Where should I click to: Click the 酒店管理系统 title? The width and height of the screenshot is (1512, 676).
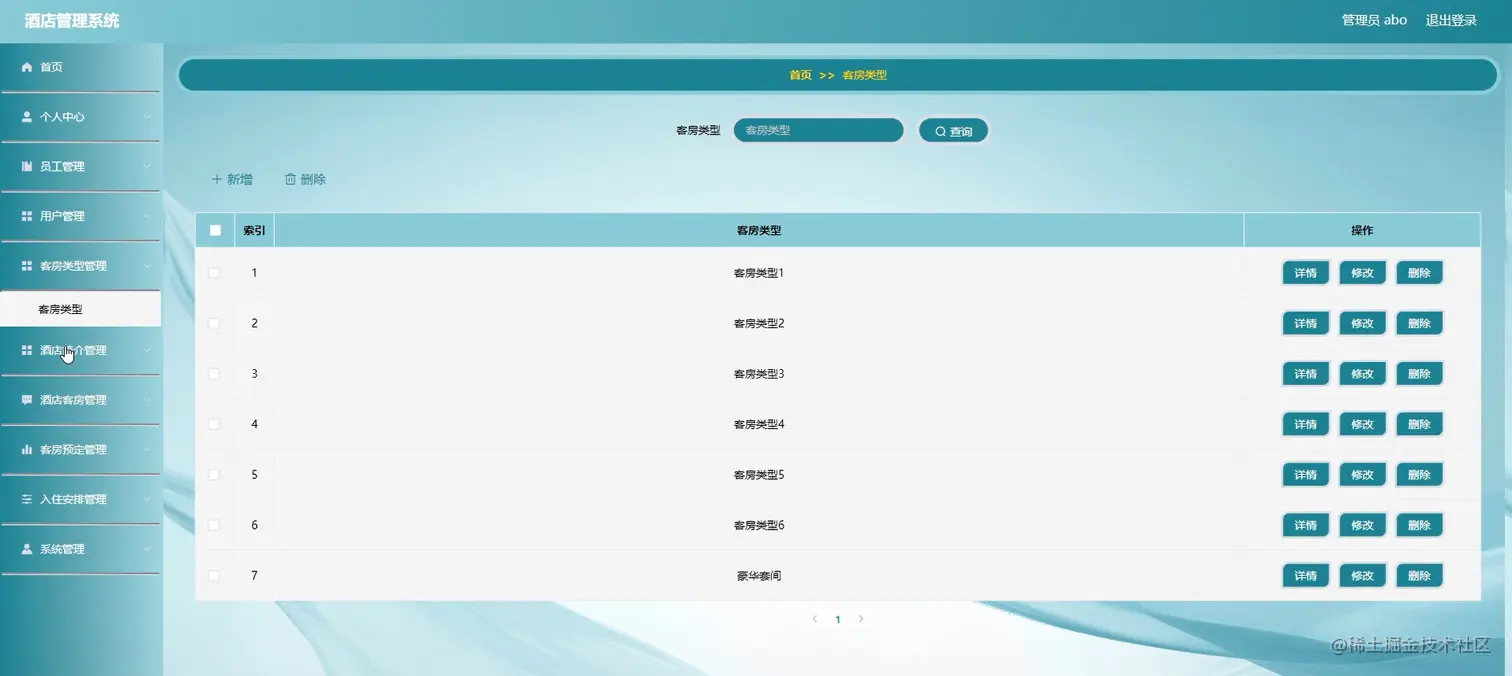tap(72, 20)
